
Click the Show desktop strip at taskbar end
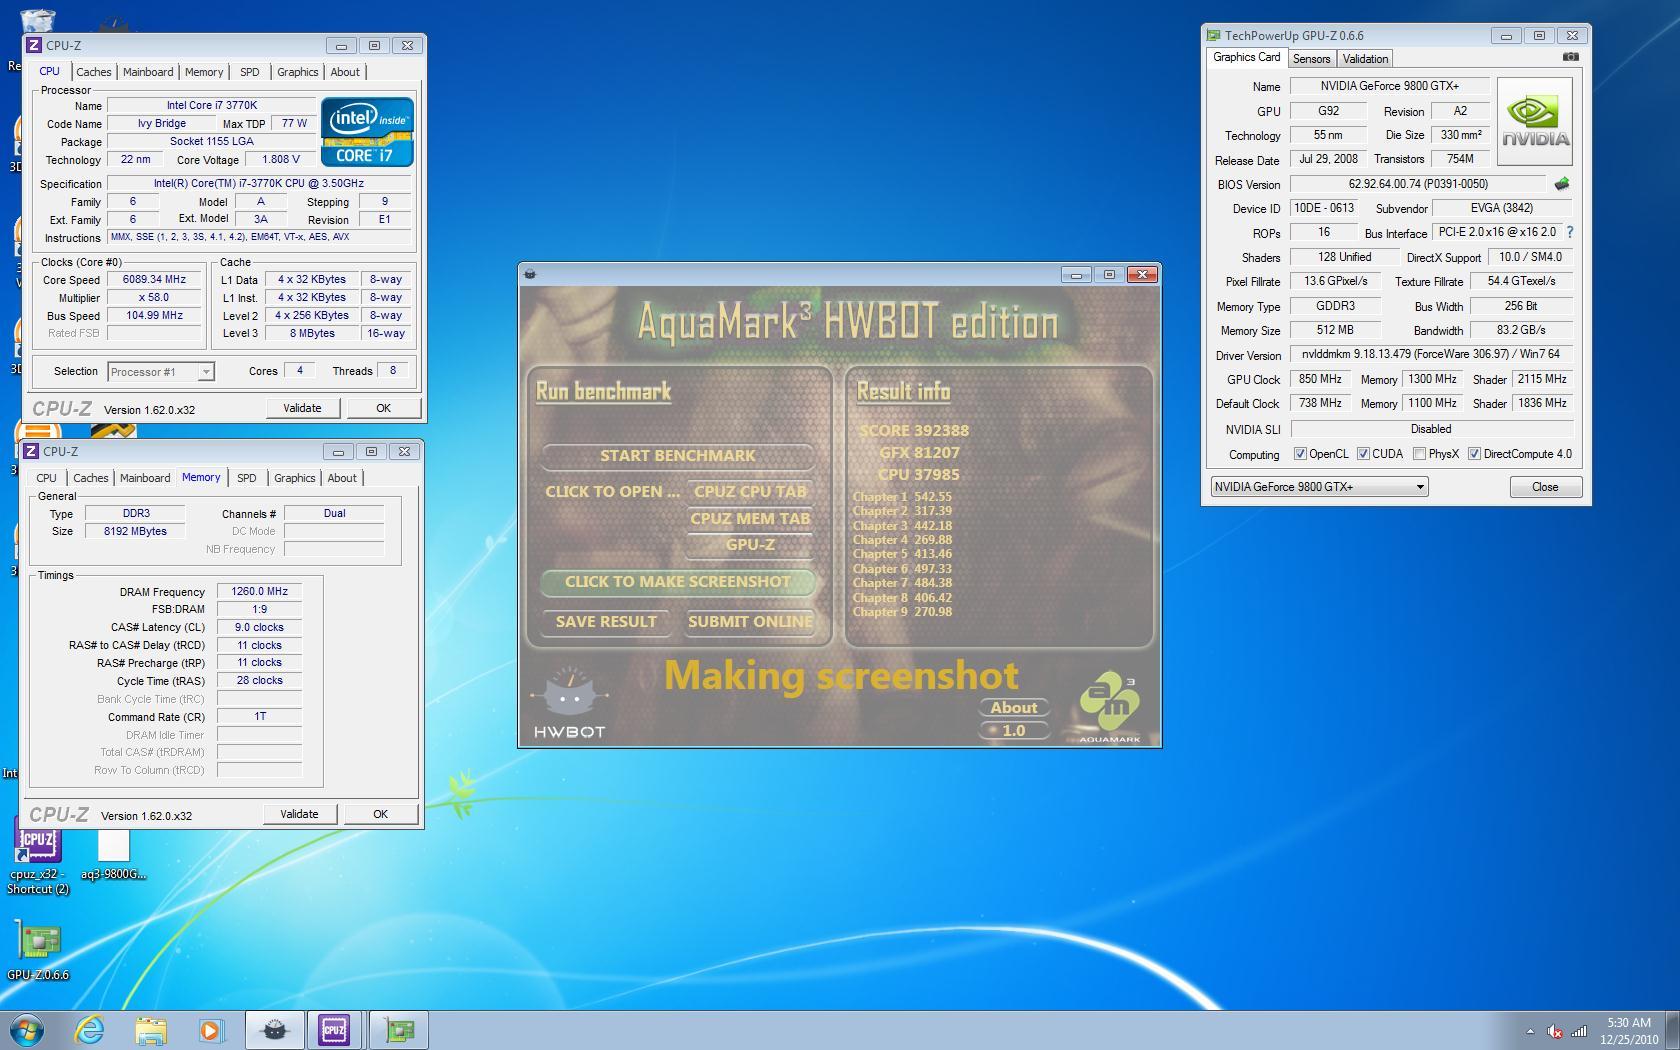coord(1673,1031)
